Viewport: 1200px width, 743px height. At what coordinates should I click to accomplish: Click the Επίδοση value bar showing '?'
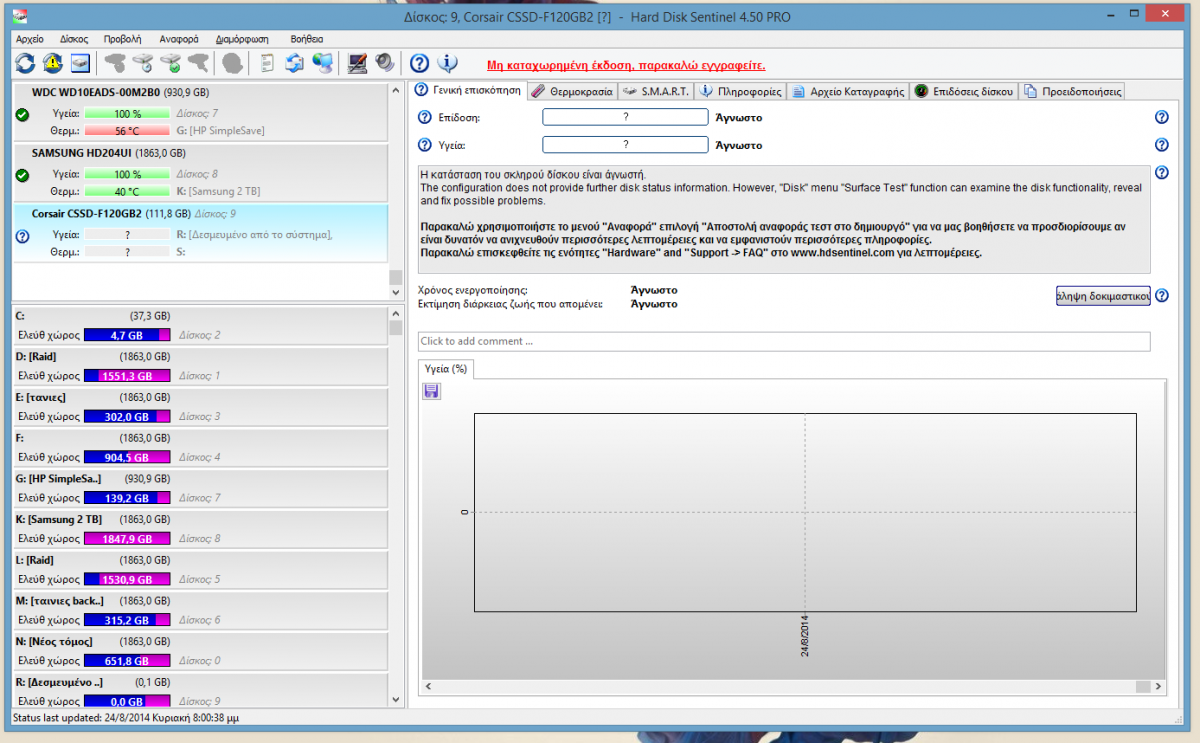pyautogui.click(x=625, y=117)
